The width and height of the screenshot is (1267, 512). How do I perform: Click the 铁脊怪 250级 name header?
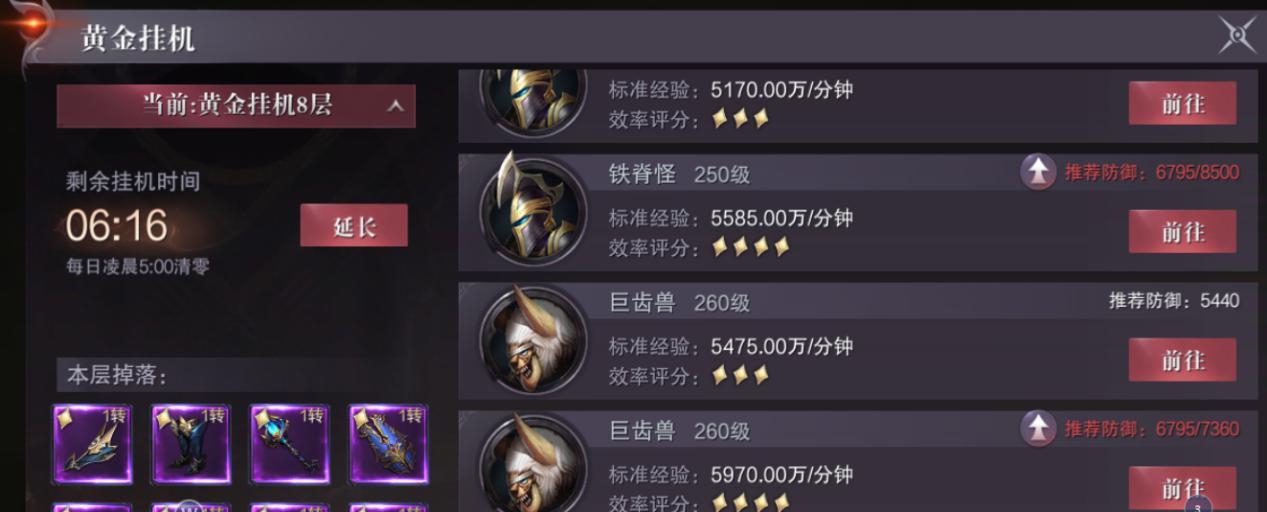click(679, 174)
